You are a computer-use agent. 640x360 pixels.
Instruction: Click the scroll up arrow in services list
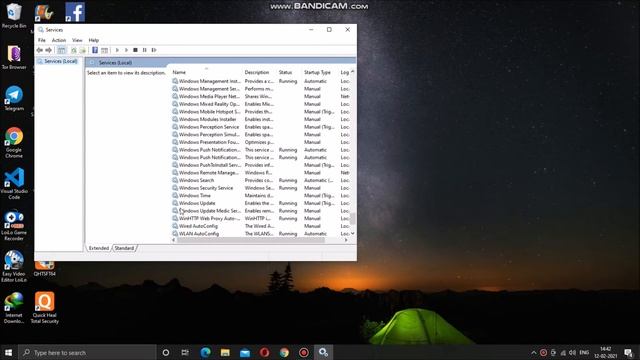(x=353, y=72)
